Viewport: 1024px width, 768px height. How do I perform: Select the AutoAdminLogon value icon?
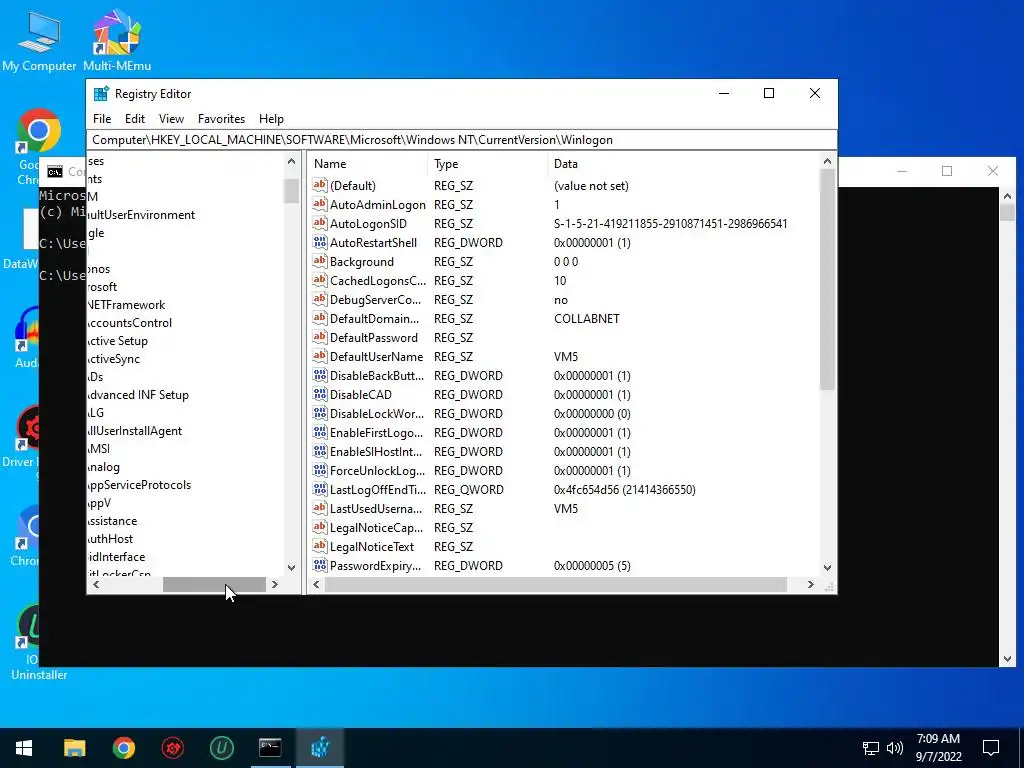pyautogui.click(x=319, y=204)
